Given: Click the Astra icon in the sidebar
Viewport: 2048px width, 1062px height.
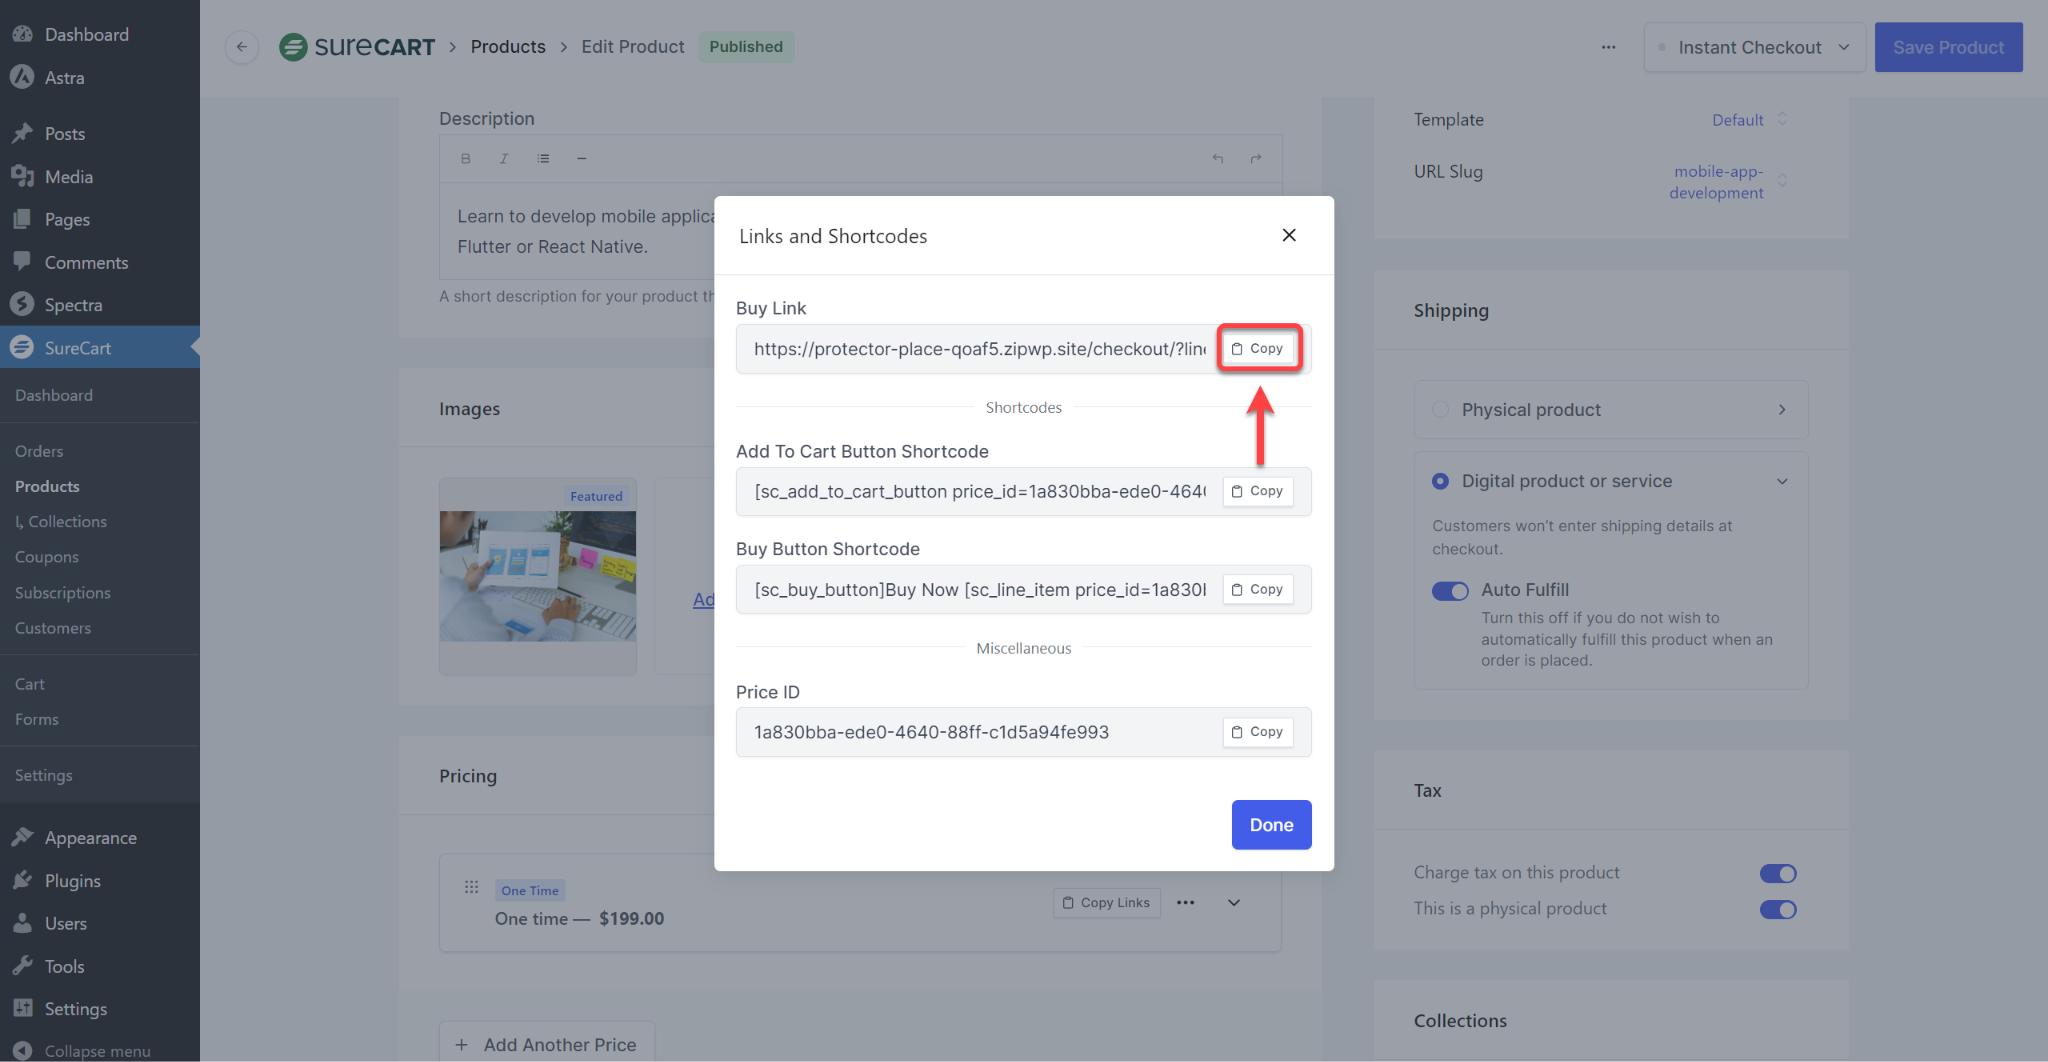Looking at the screenshot, I should [23, 77].
